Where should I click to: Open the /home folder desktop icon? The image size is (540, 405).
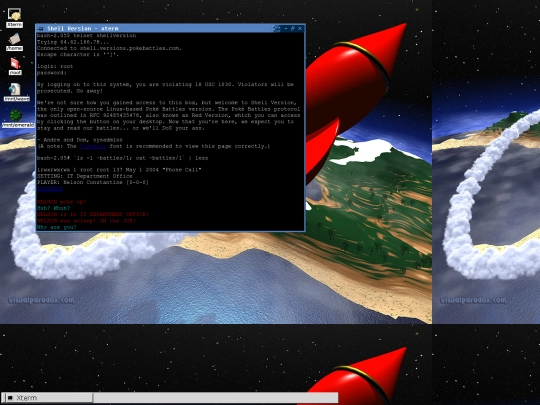14,42
